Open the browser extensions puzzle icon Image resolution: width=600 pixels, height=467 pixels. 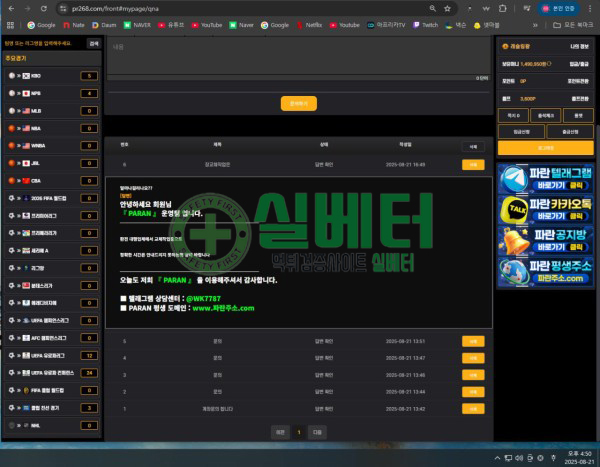tap(502, 8)
